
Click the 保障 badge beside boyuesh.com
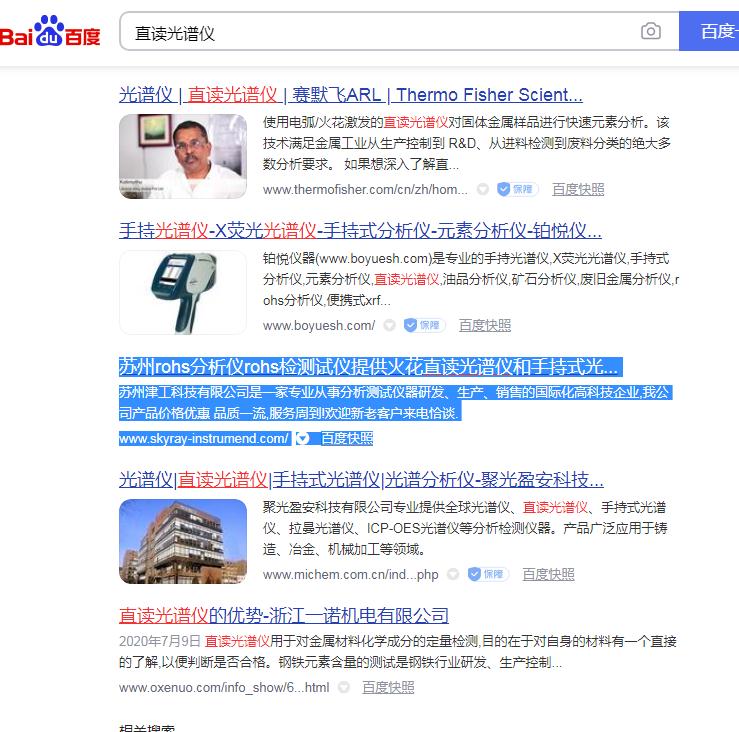[423, 325]
